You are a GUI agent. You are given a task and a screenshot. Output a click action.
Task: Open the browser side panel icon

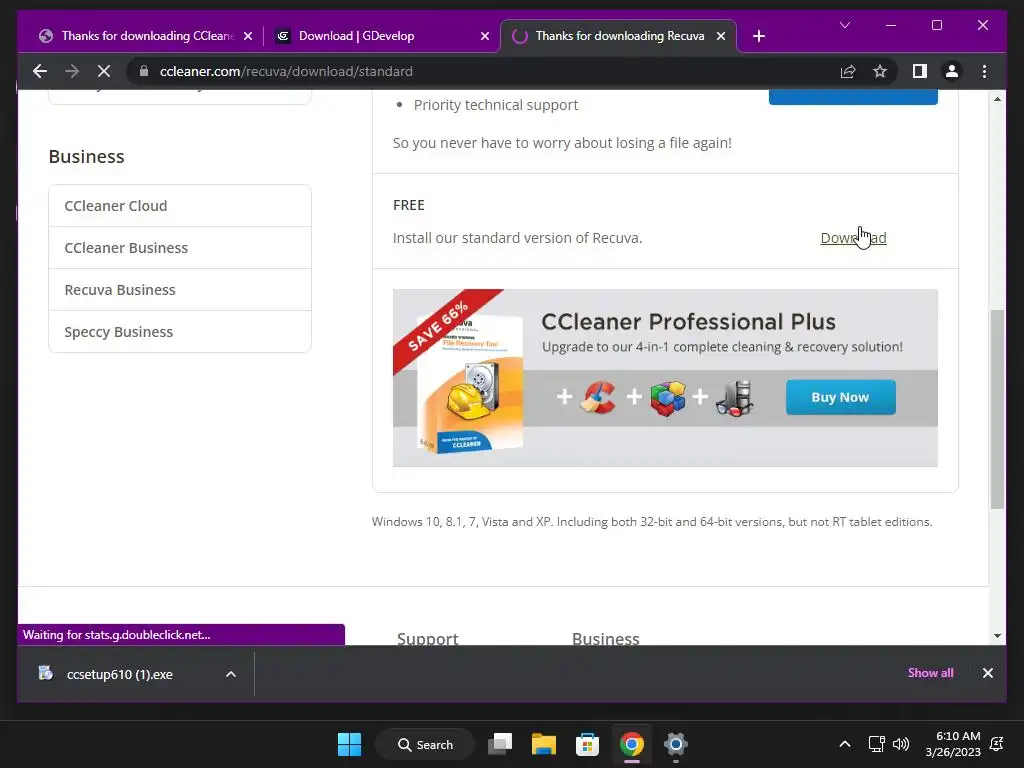pos(920,71)
